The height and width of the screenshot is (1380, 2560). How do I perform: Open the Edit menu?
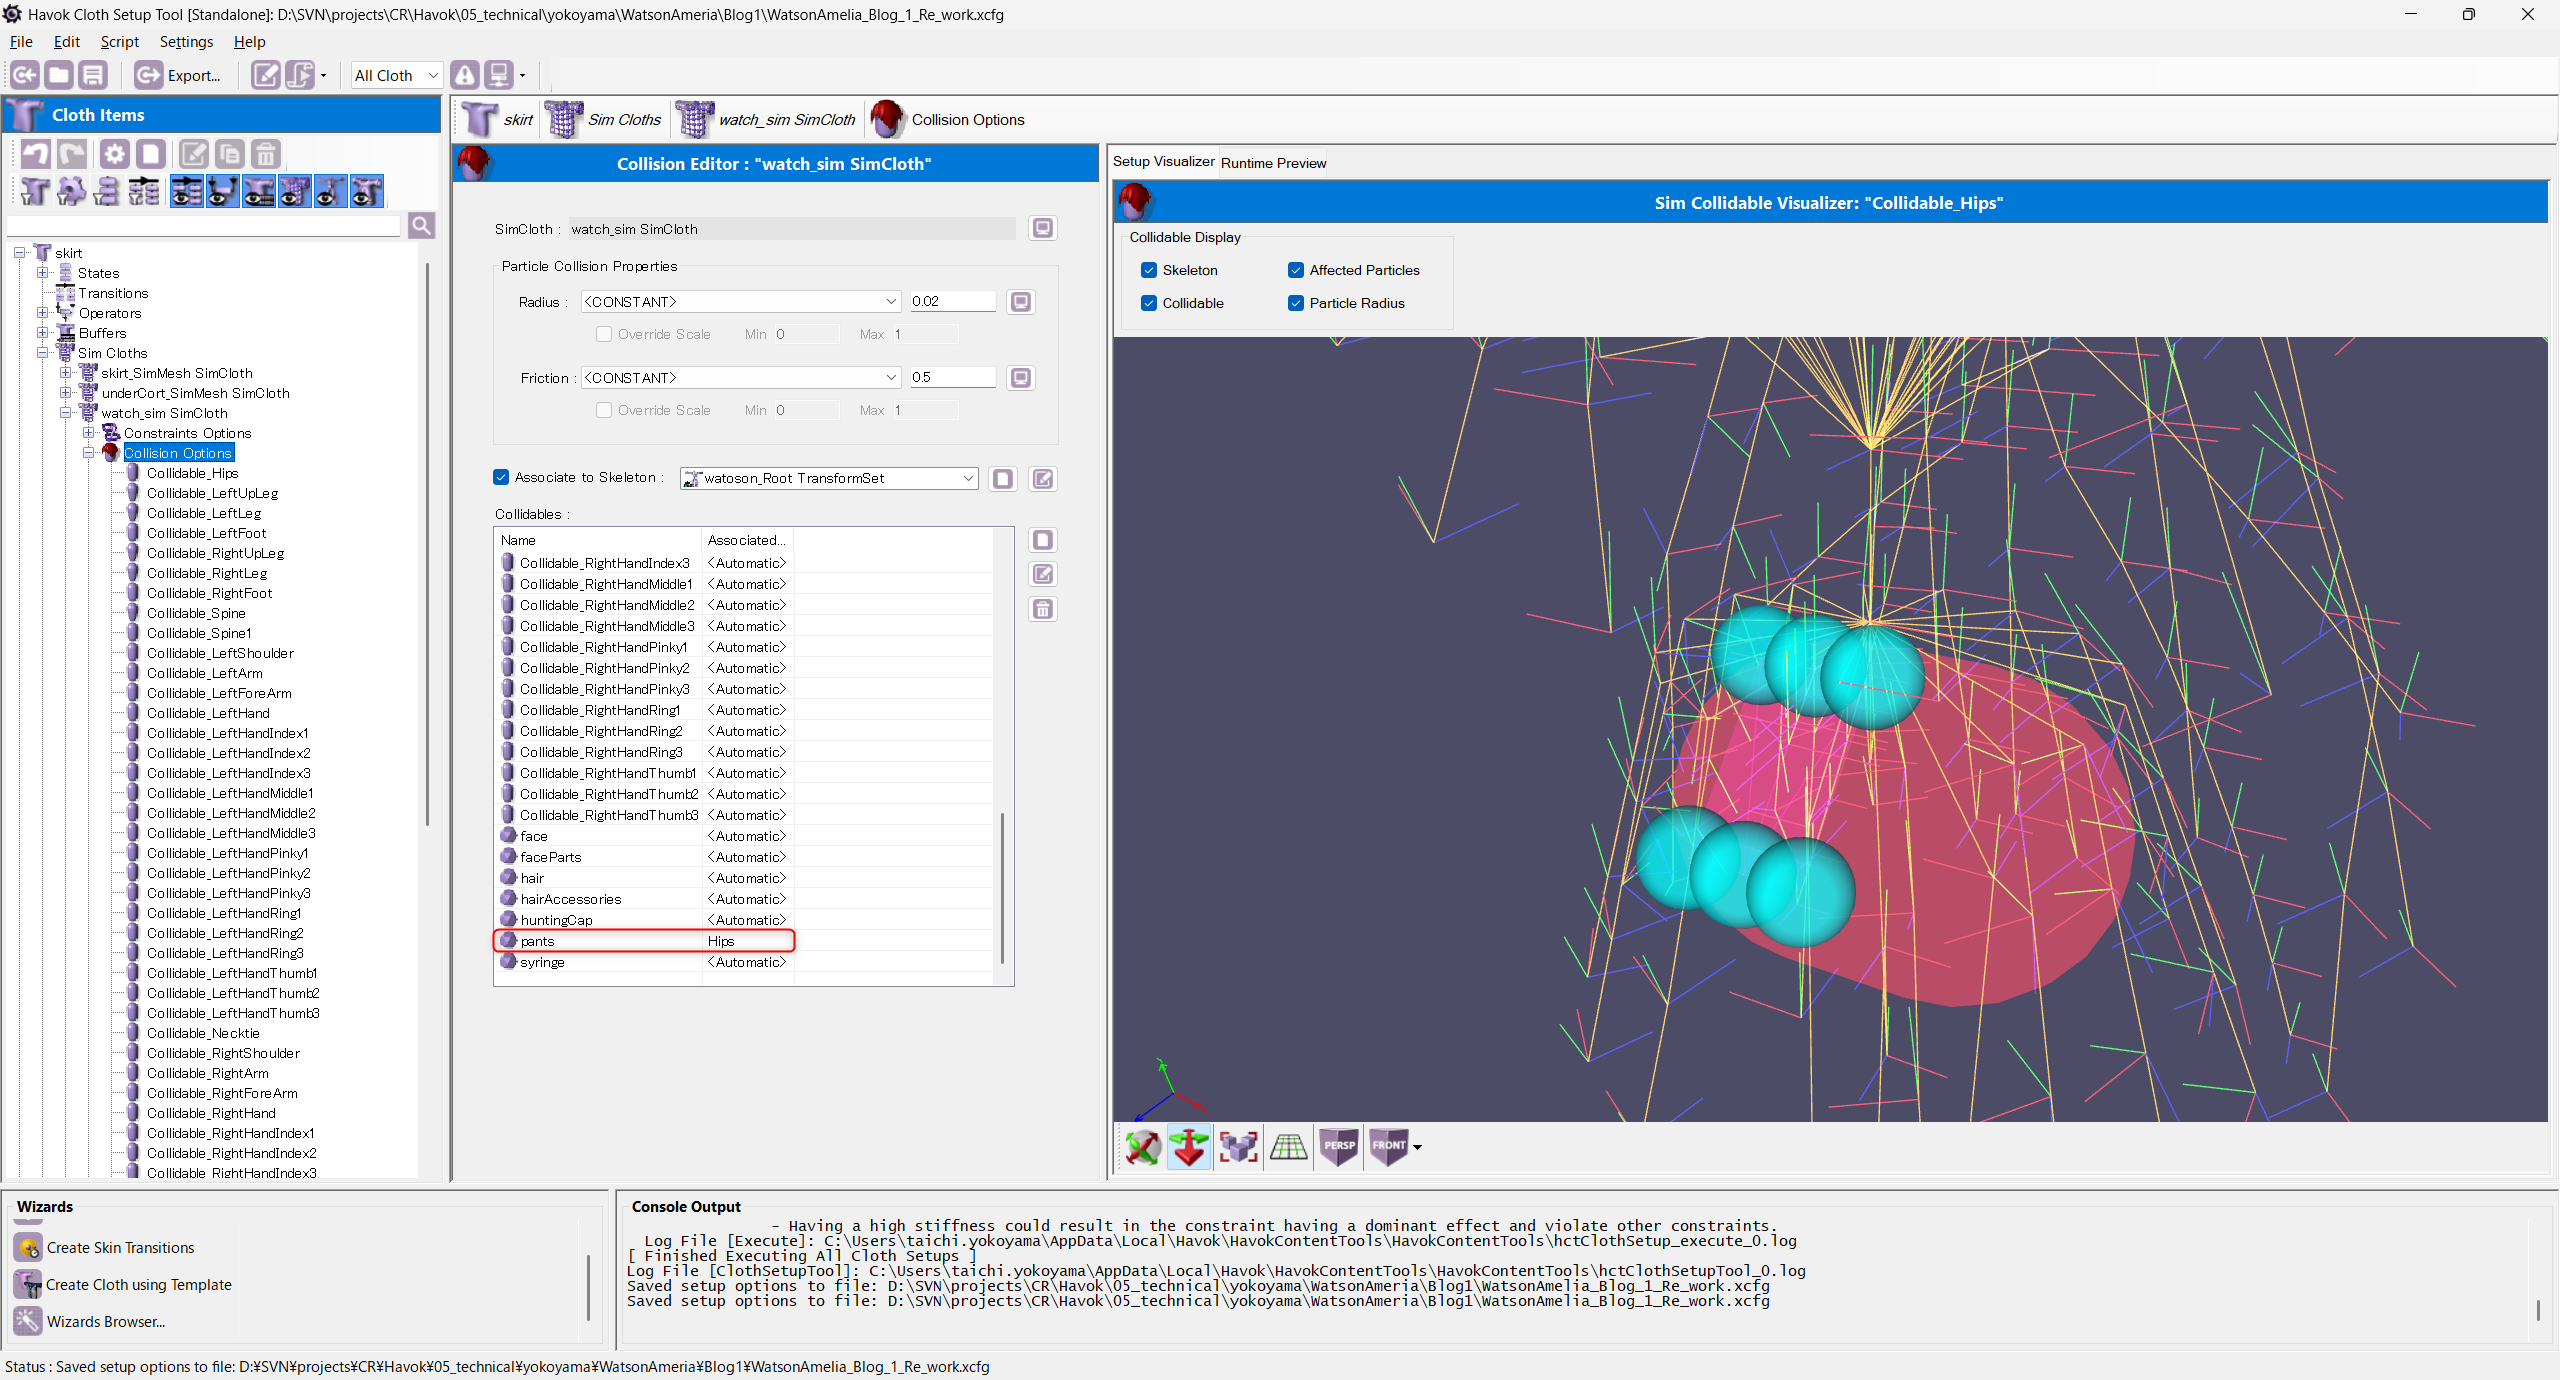66,42
